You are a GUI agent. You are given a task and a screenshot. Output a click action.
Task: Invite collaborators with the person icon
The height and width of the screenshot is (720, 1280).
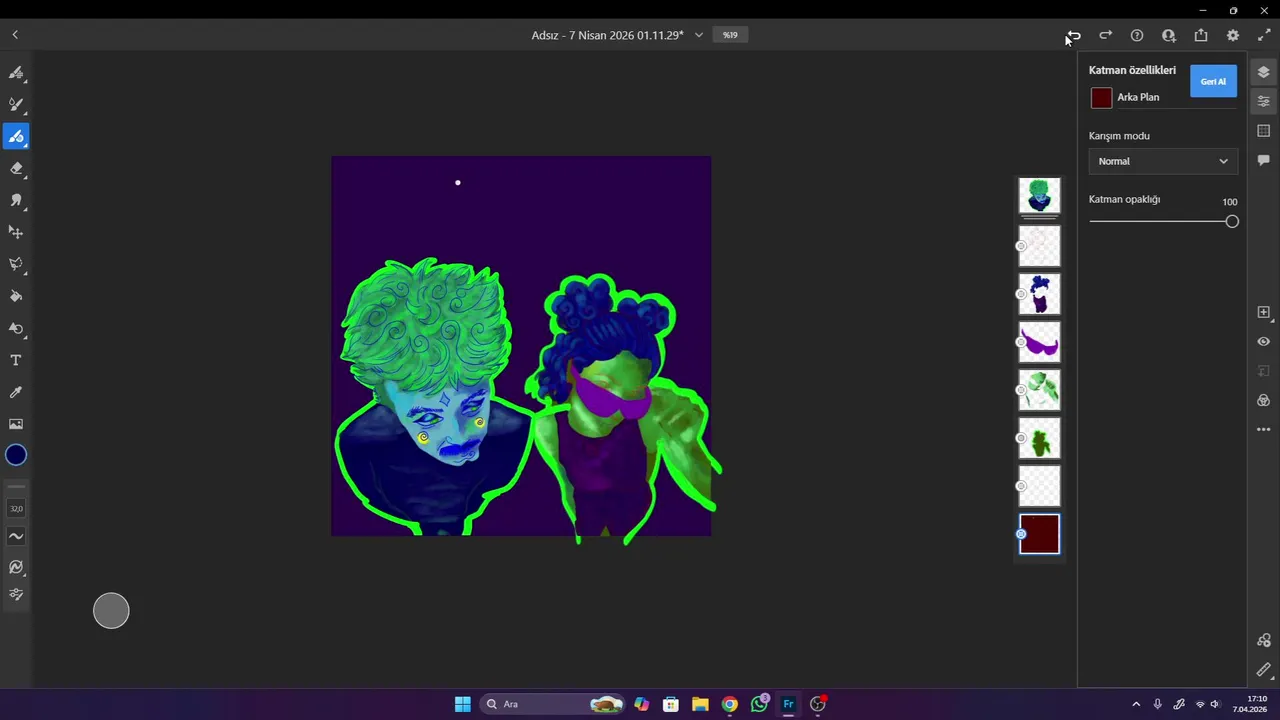coord(1169,35)
